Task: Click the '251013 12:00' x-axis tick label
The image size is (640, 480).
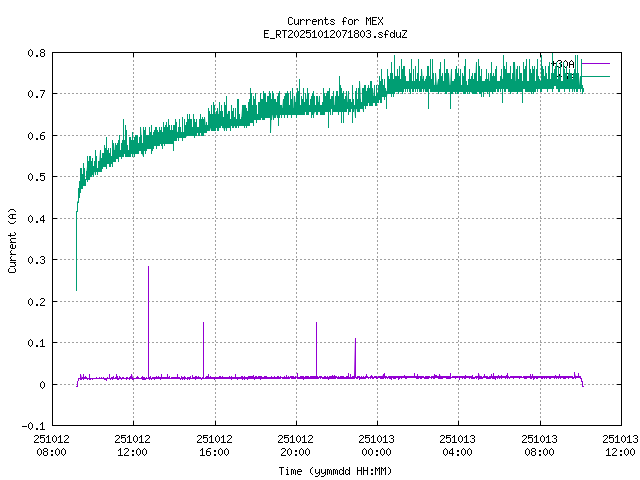Action: pyautogui.click(x=621, y=445)
